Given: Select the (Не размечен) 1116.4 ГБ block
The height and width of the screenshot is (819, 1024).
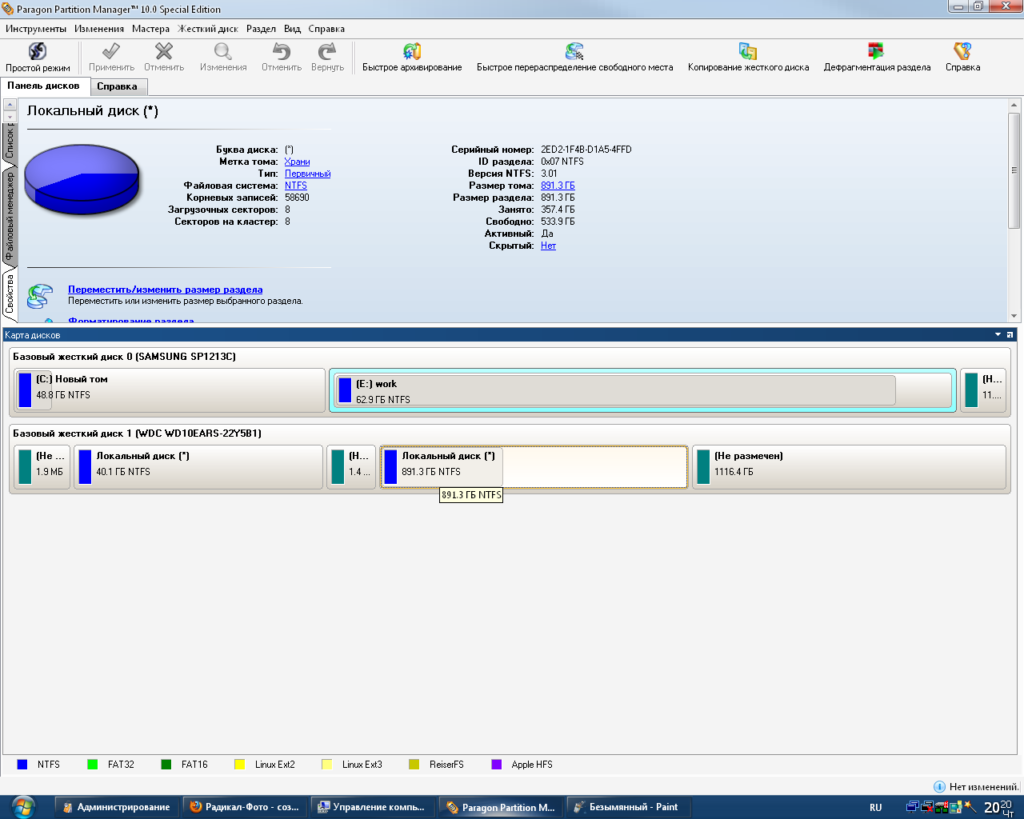Looking at the screenshot, I should (x=849, y=467).
